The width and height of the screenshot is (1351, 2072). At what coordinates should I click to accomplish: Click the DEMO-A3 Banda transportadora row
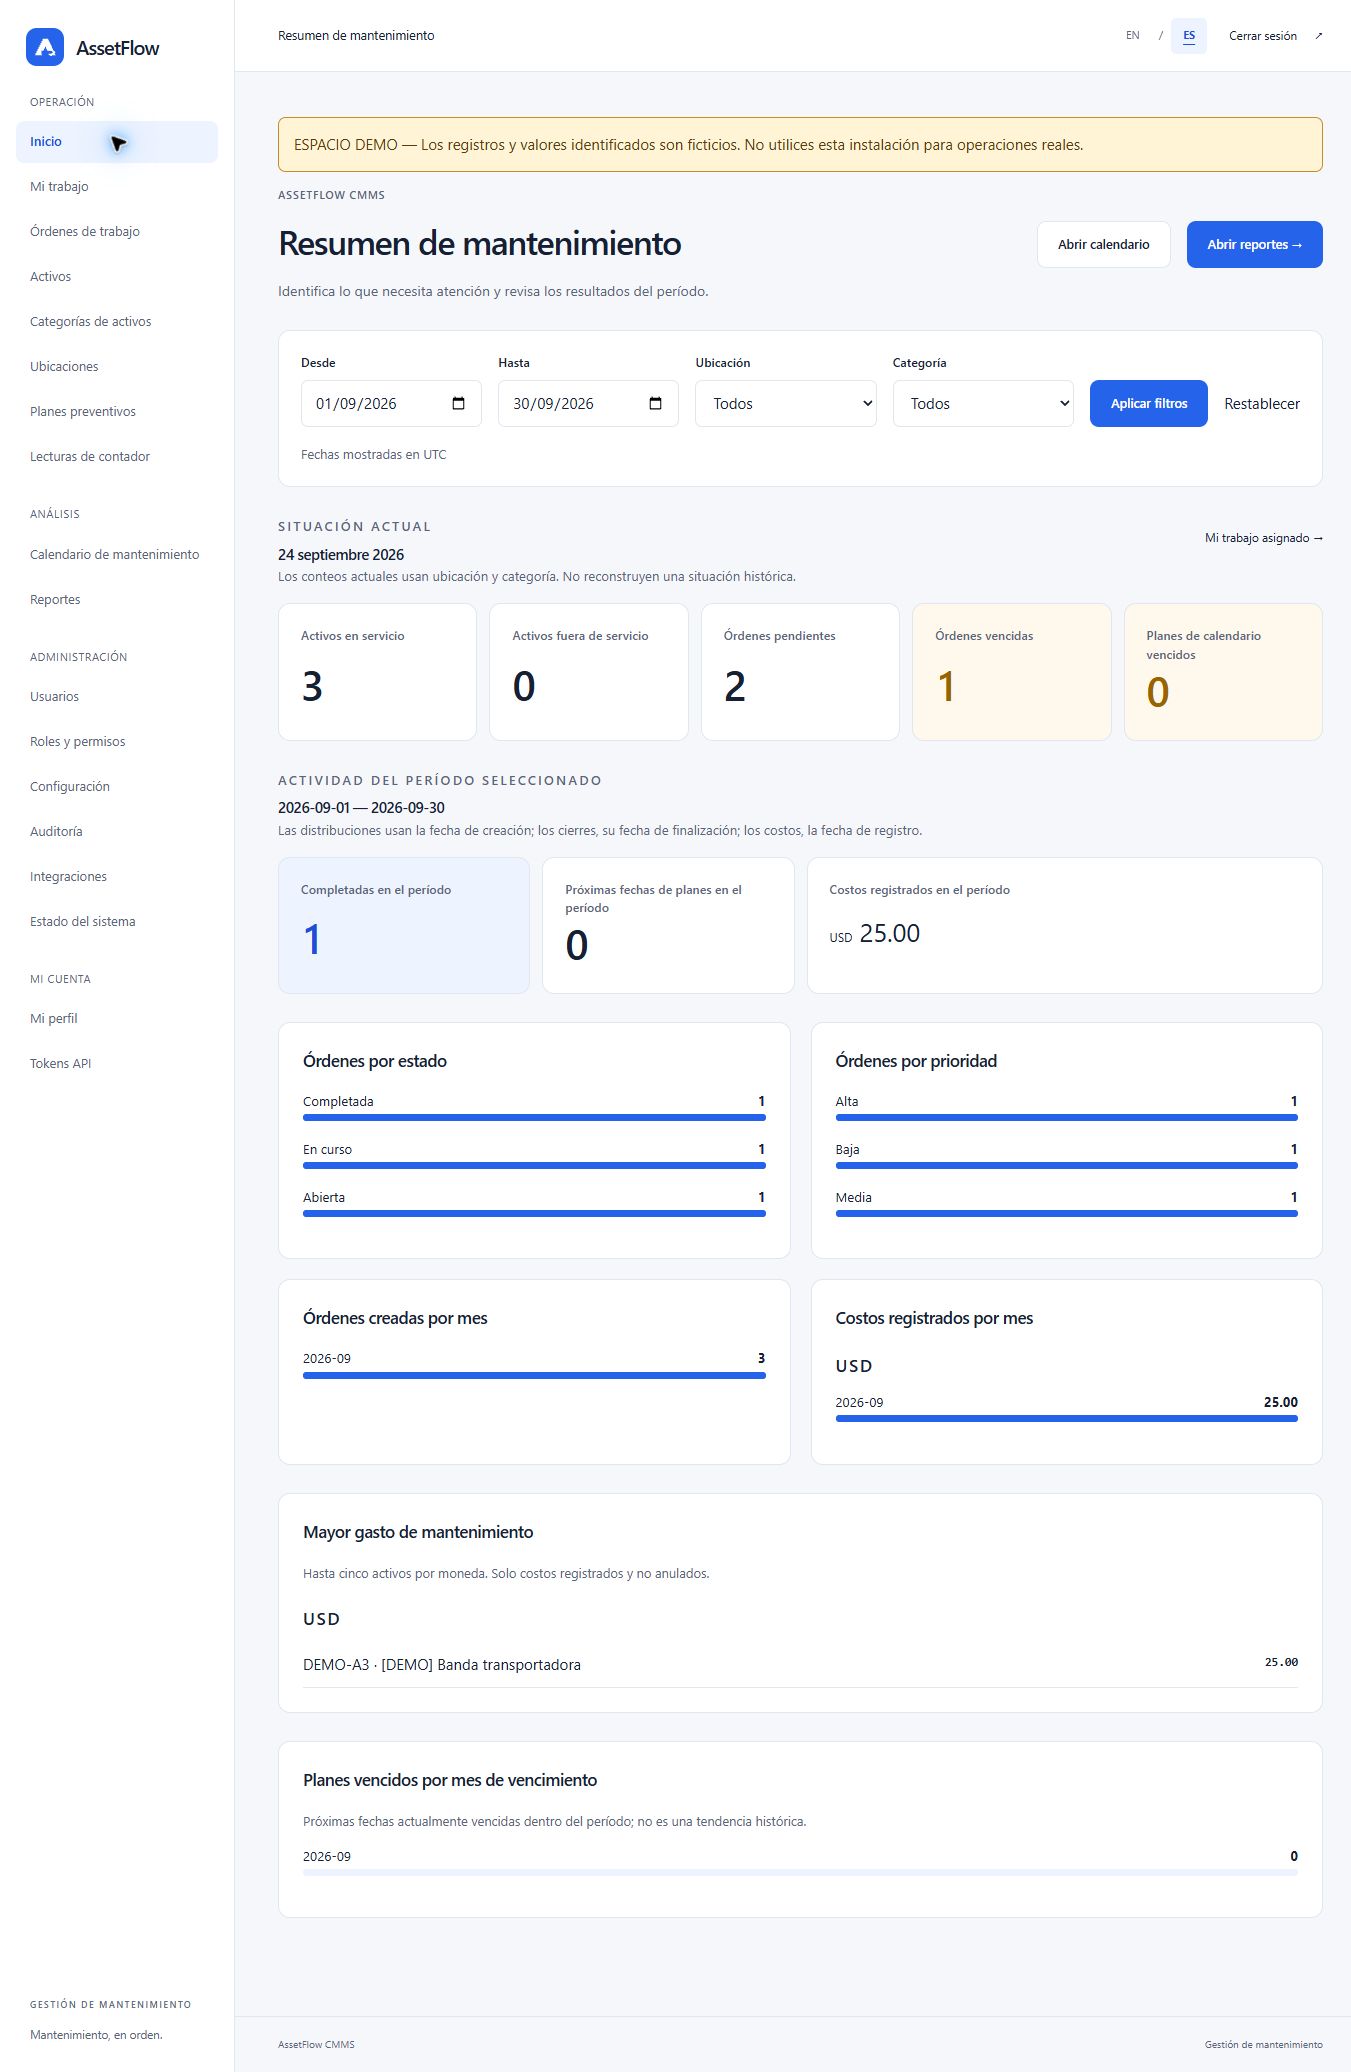[800, 1664]
